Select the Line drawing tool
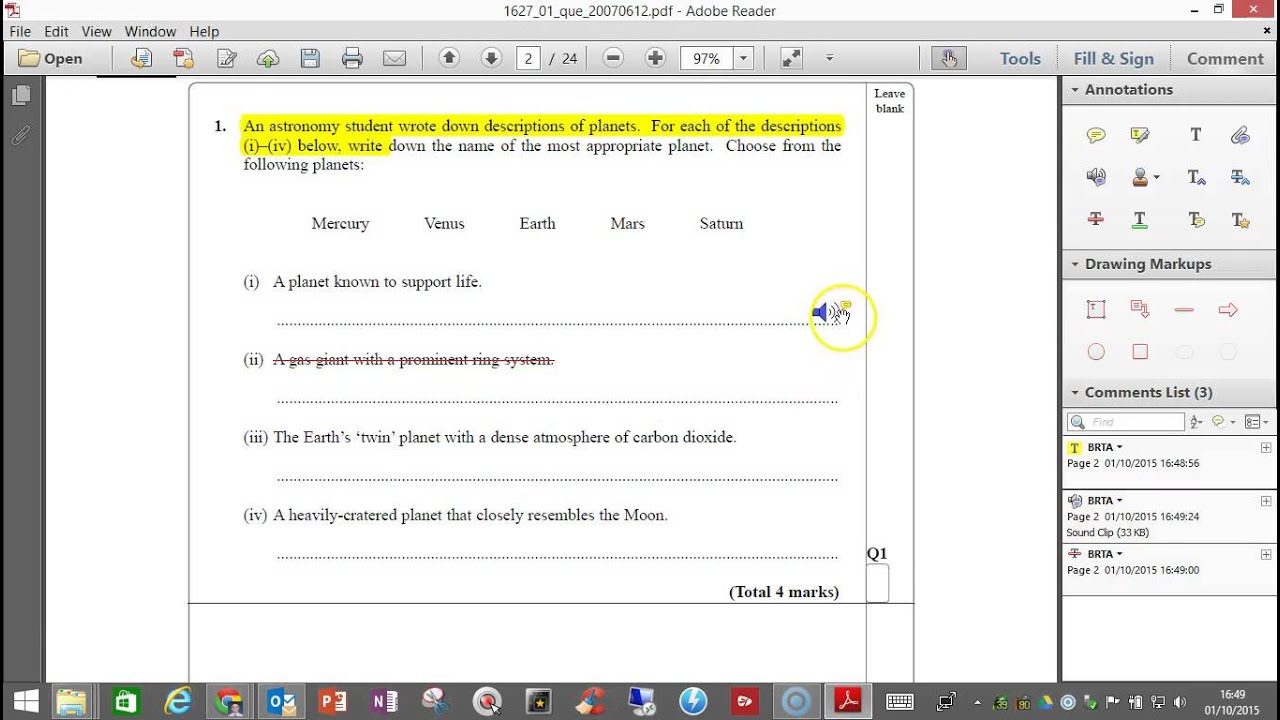Image resolution: width=1280 pixels, height=720 pixels. tap(1184, 310)
